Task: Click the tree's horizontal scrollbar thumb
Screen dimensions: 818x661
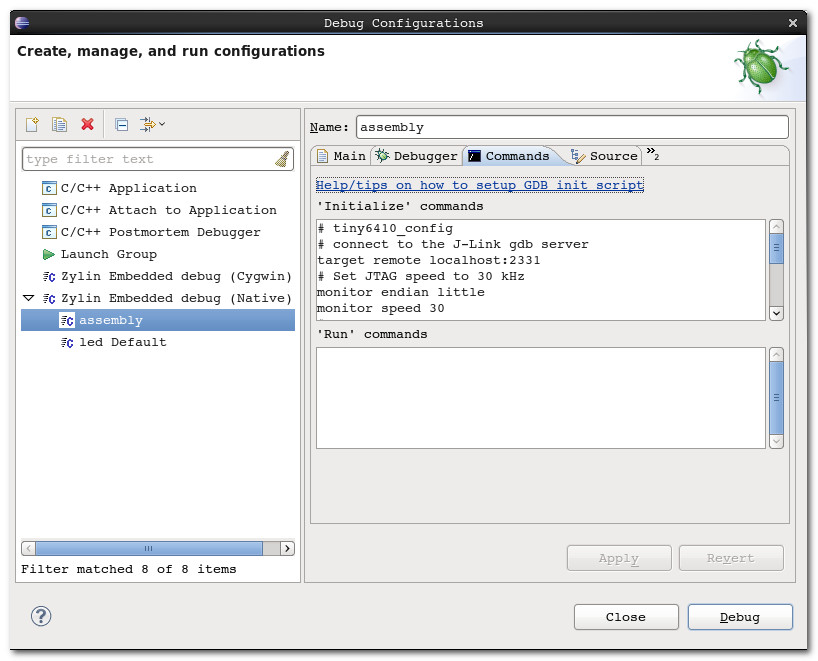Action: pyautogui.click(x=149, y=548)
